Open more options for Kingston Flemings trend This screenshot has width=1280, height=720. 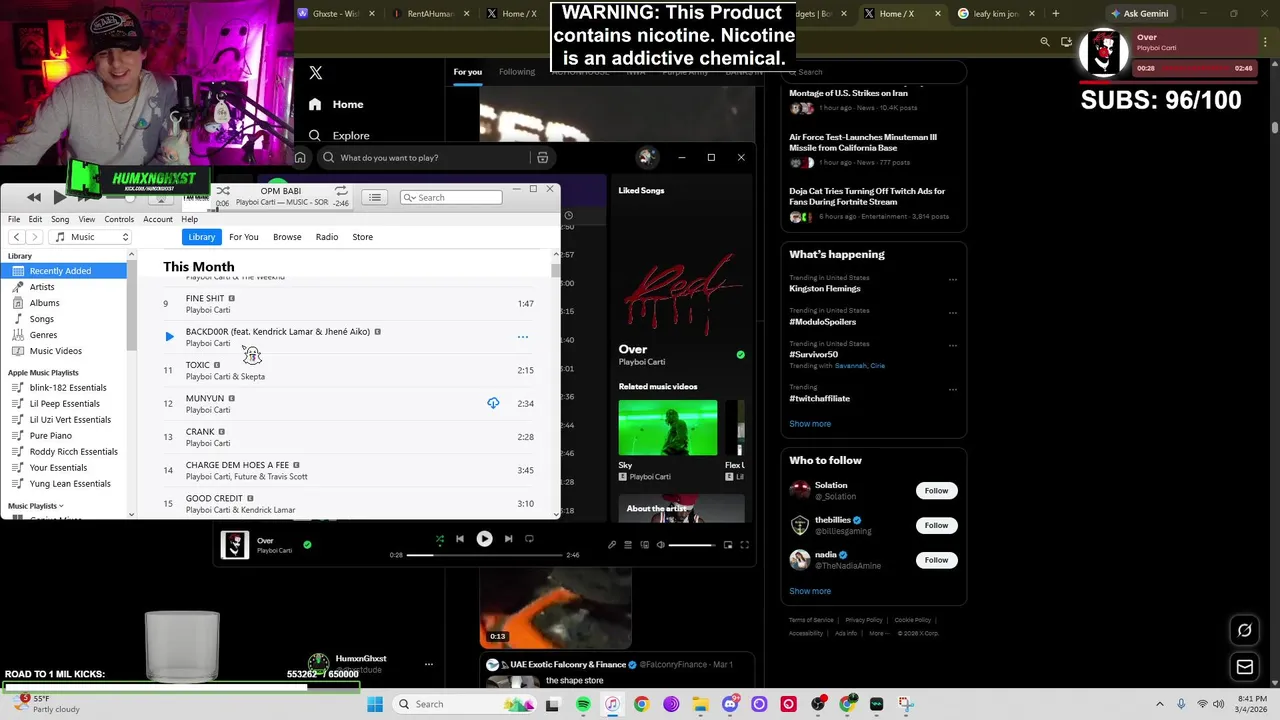[952, 280]
